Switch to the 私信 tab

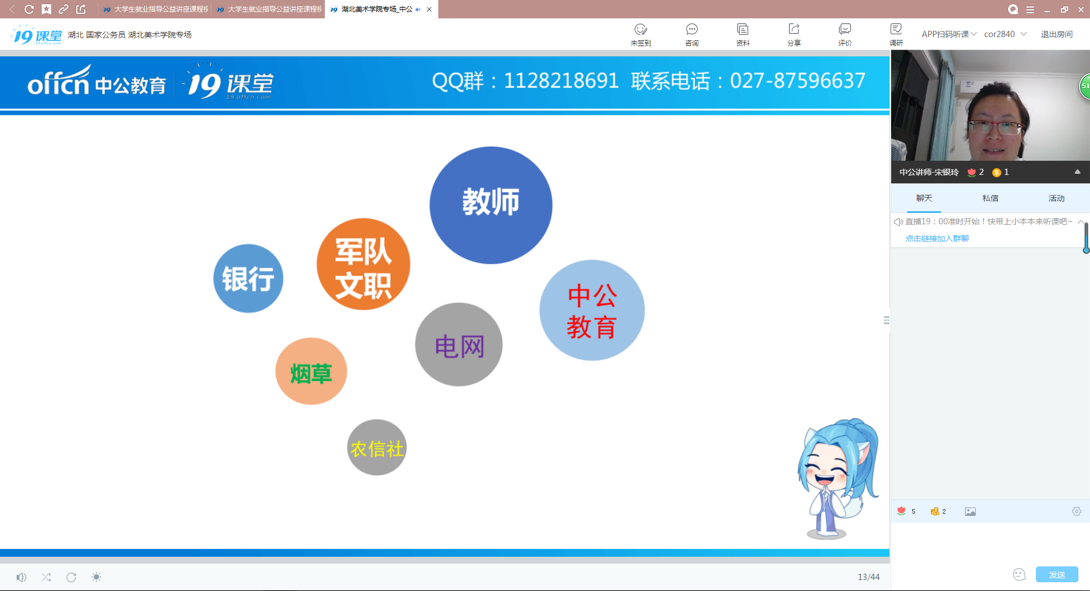point(990,198)
